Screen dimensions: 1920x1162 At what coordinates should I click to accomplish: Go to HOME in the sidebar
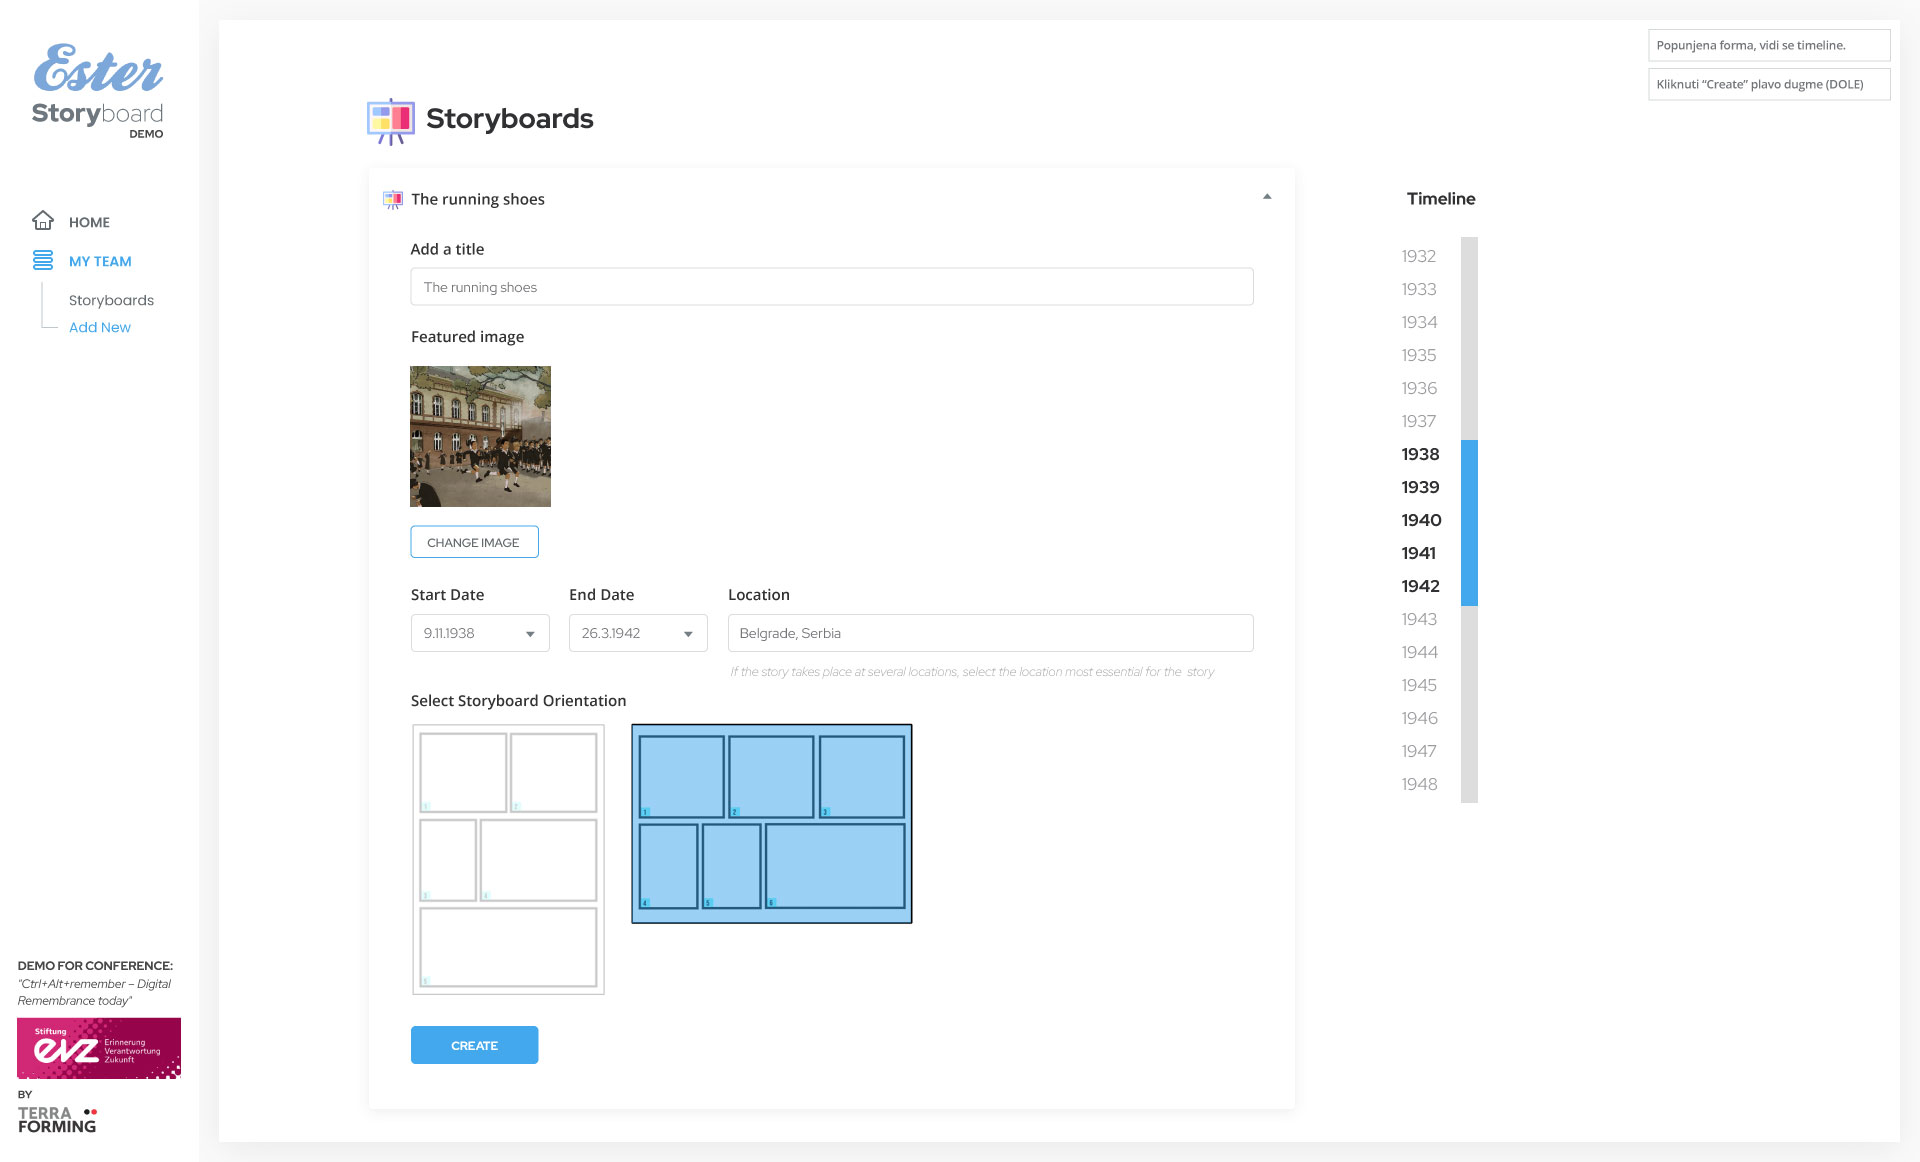(89, 222)
